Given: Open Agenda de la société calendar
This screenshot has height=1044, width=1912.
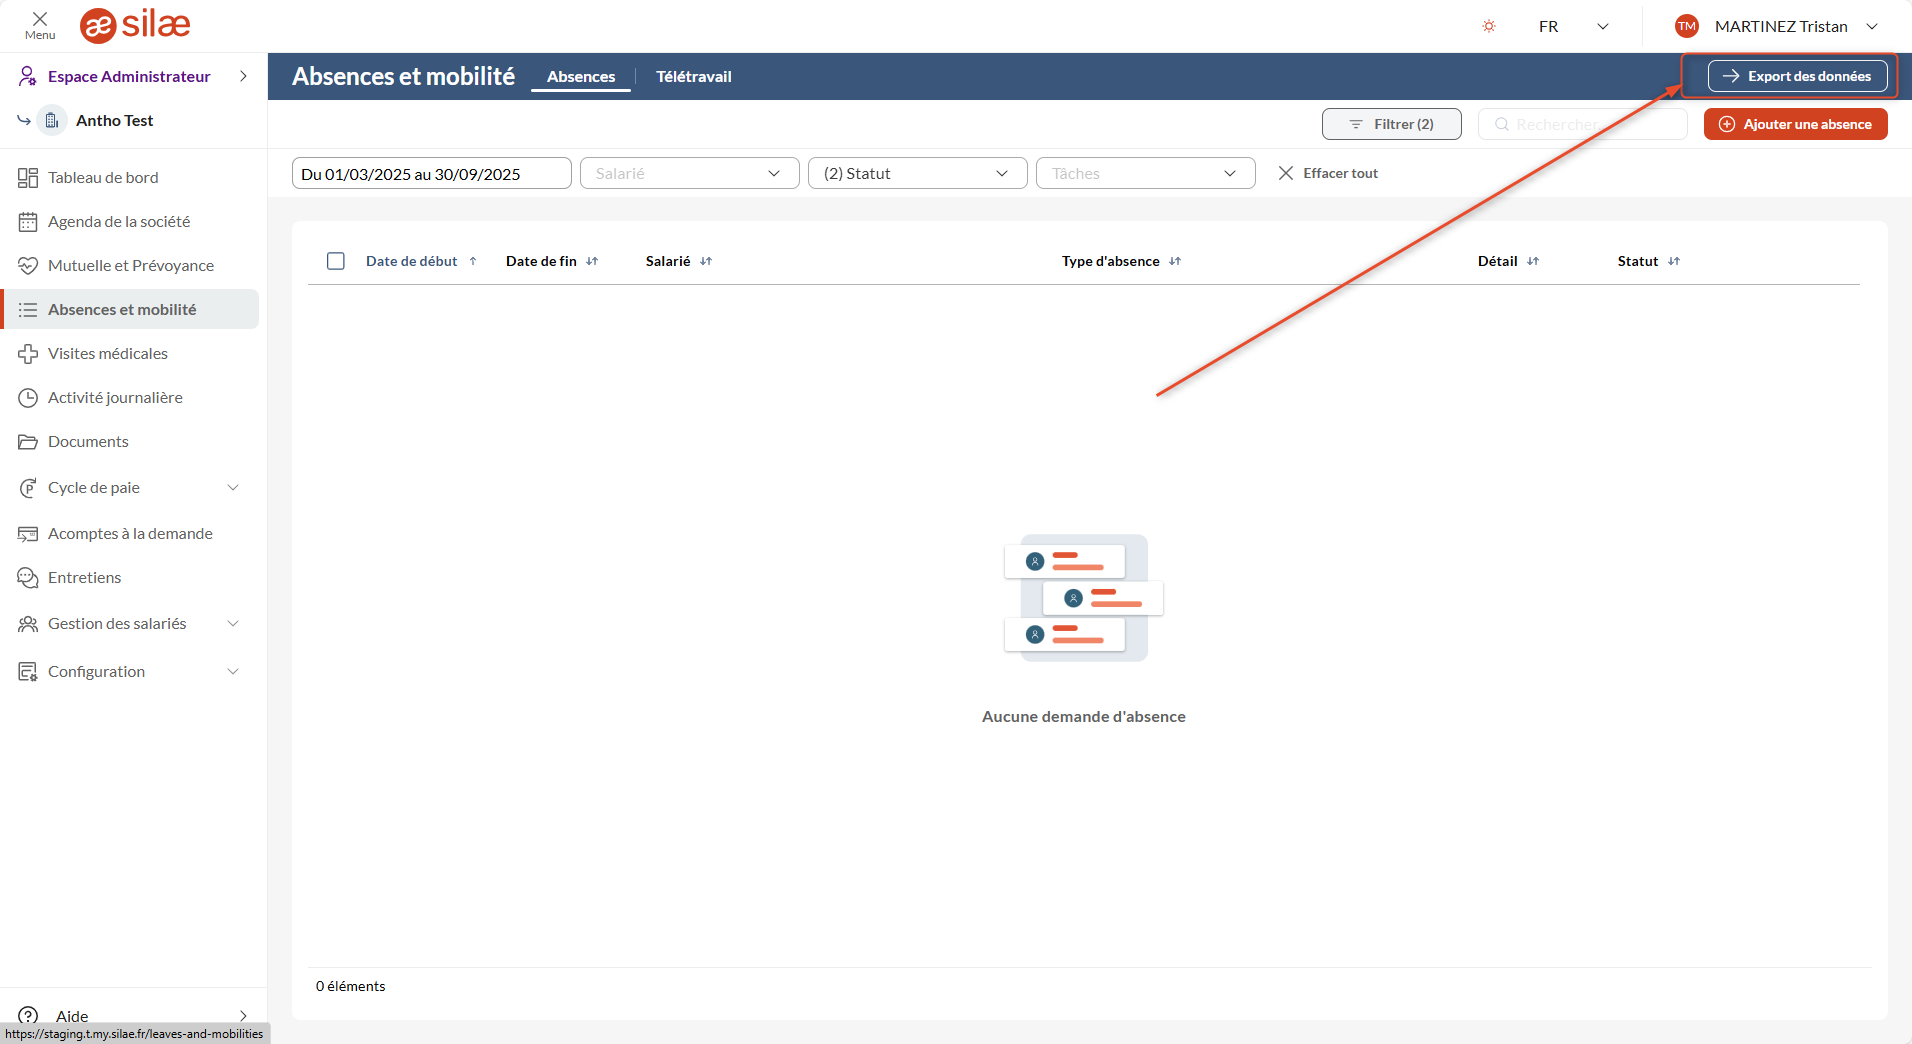Looking at the screenshot, I should [118, 221].
